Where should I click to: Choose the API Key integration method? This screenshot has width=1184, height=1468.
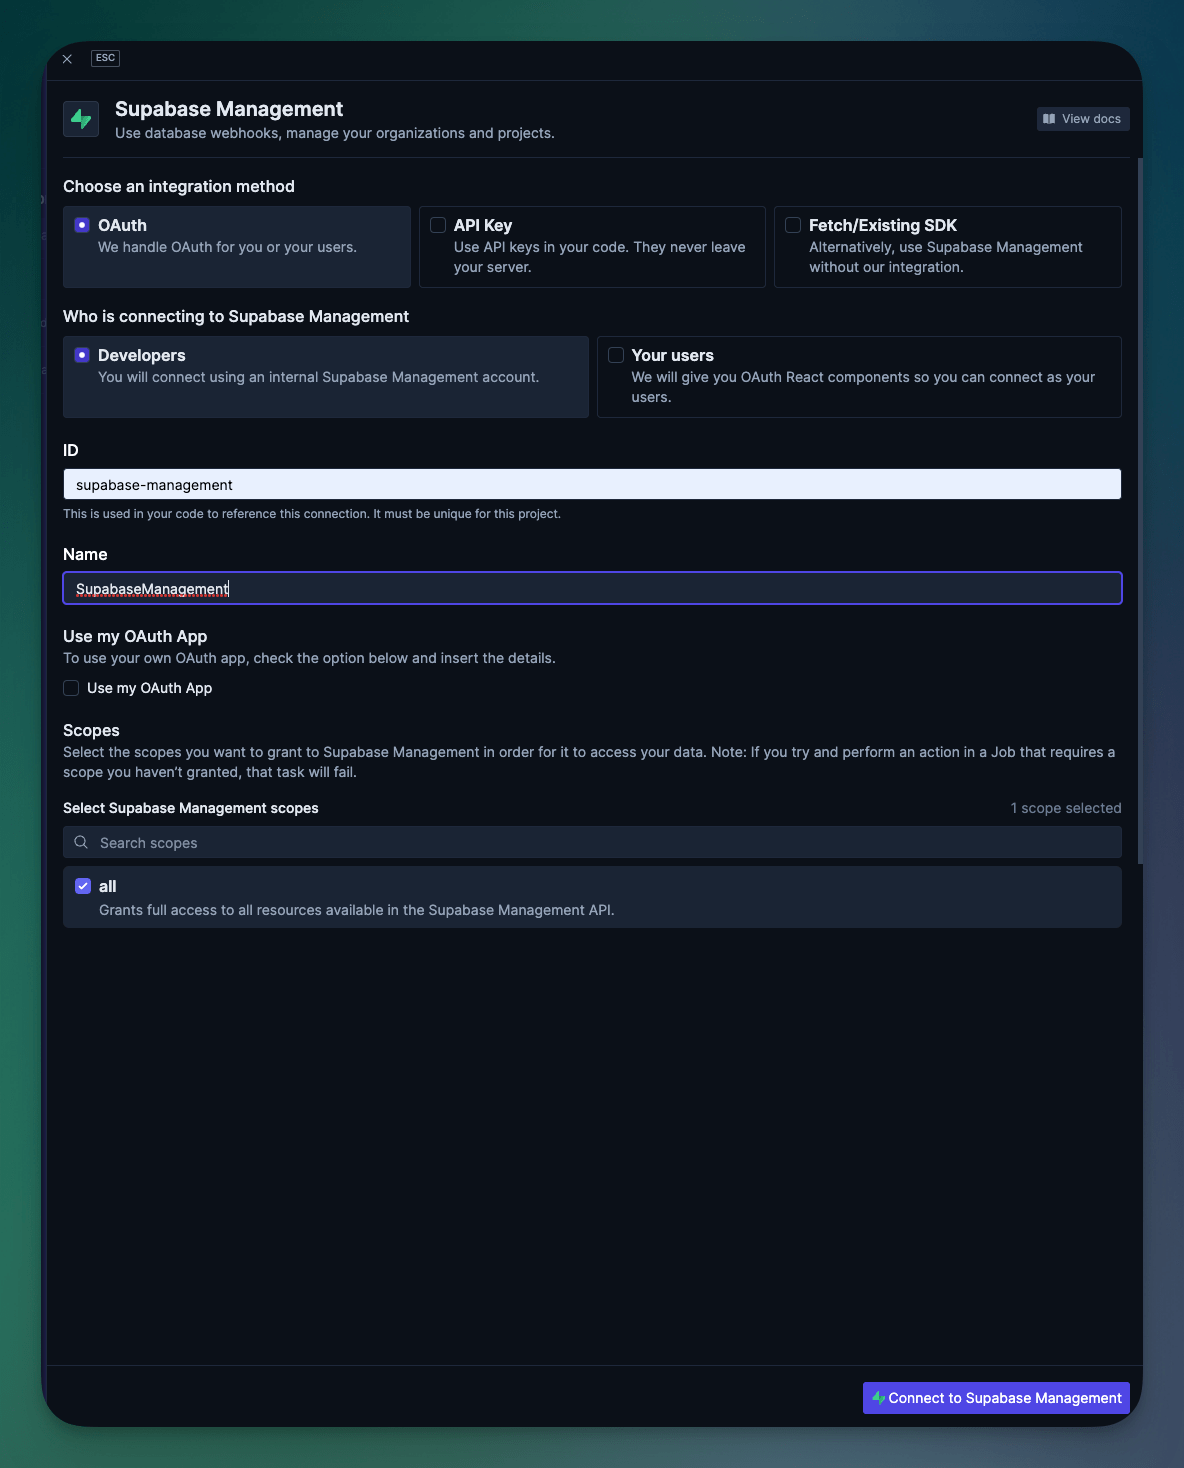pos(592,247)
